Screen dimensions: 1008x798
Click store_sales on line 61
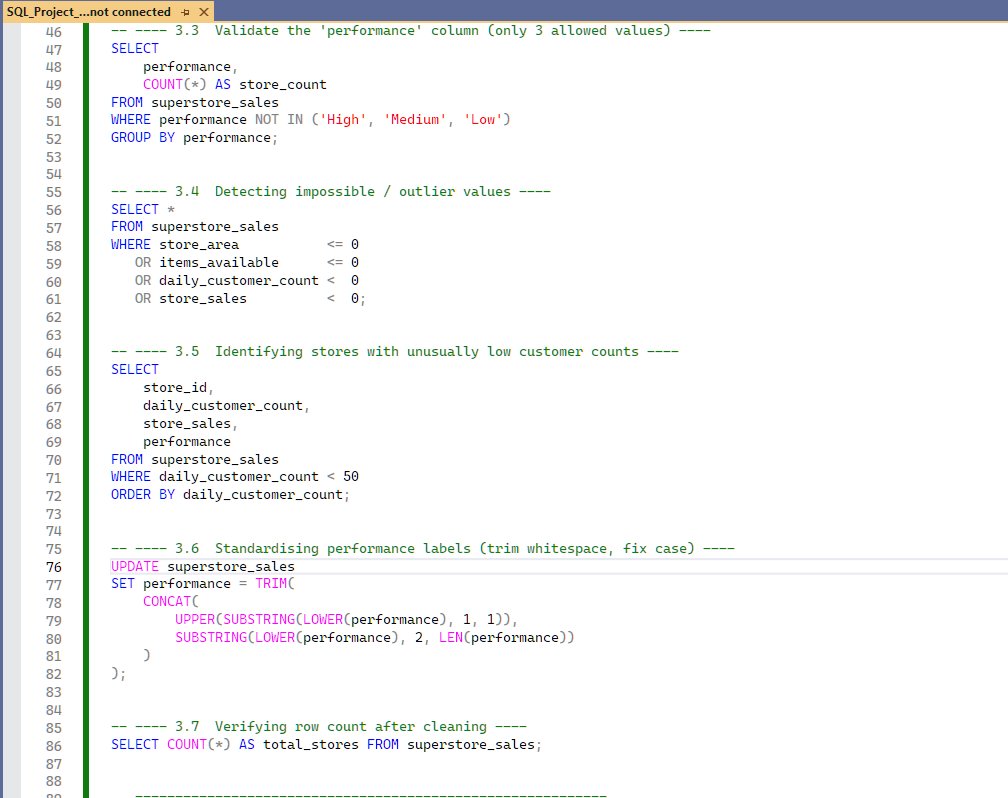pyautogui.click(x=202, y=298)
